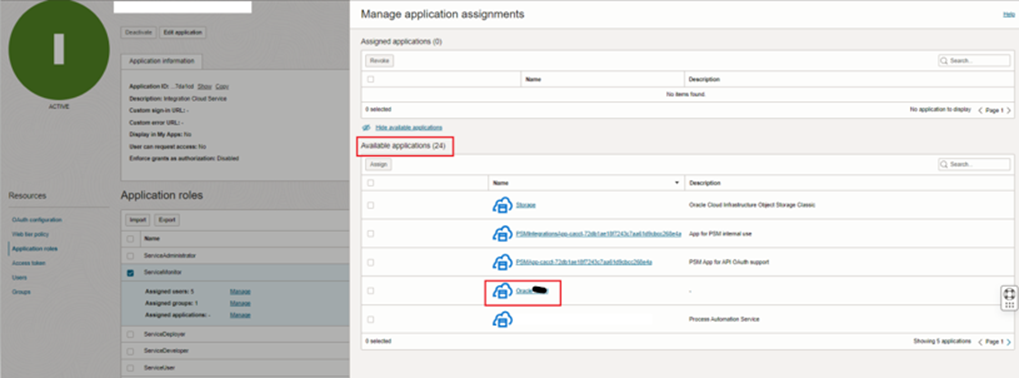1019x378 pixels.
Task: Open the Help link
Action: [x=1009, y=14]
